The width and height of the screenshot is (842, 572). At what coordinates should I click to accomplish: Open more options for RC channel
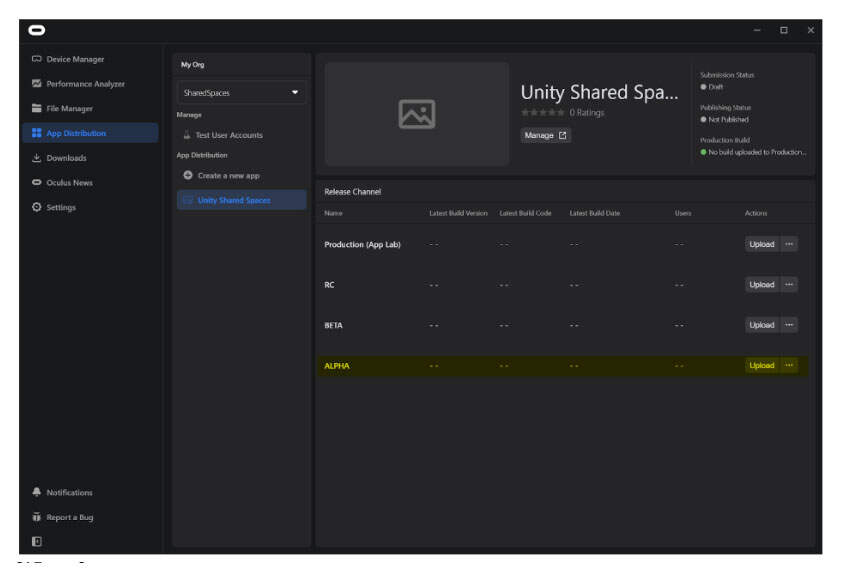(789, 285)
